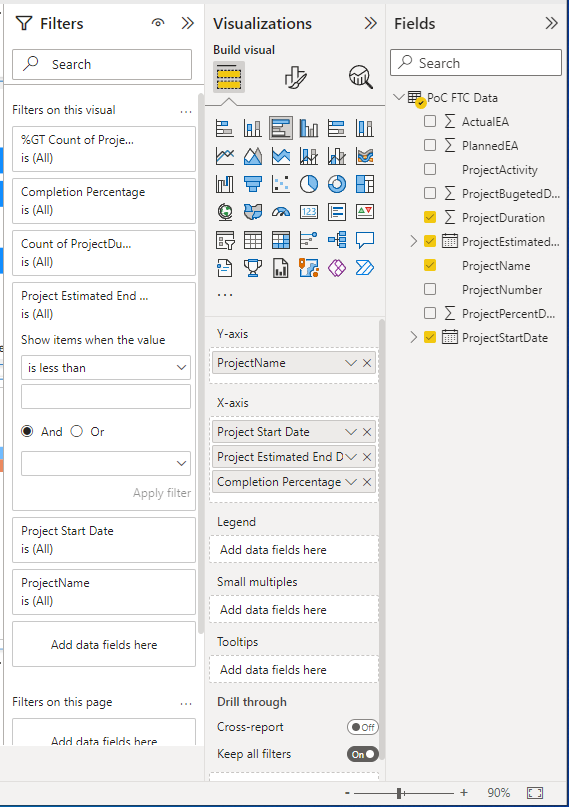This screenshot has height=807, width=569.
Task: Select the Power Apps visual icon
Action: (x=336, y=268)
